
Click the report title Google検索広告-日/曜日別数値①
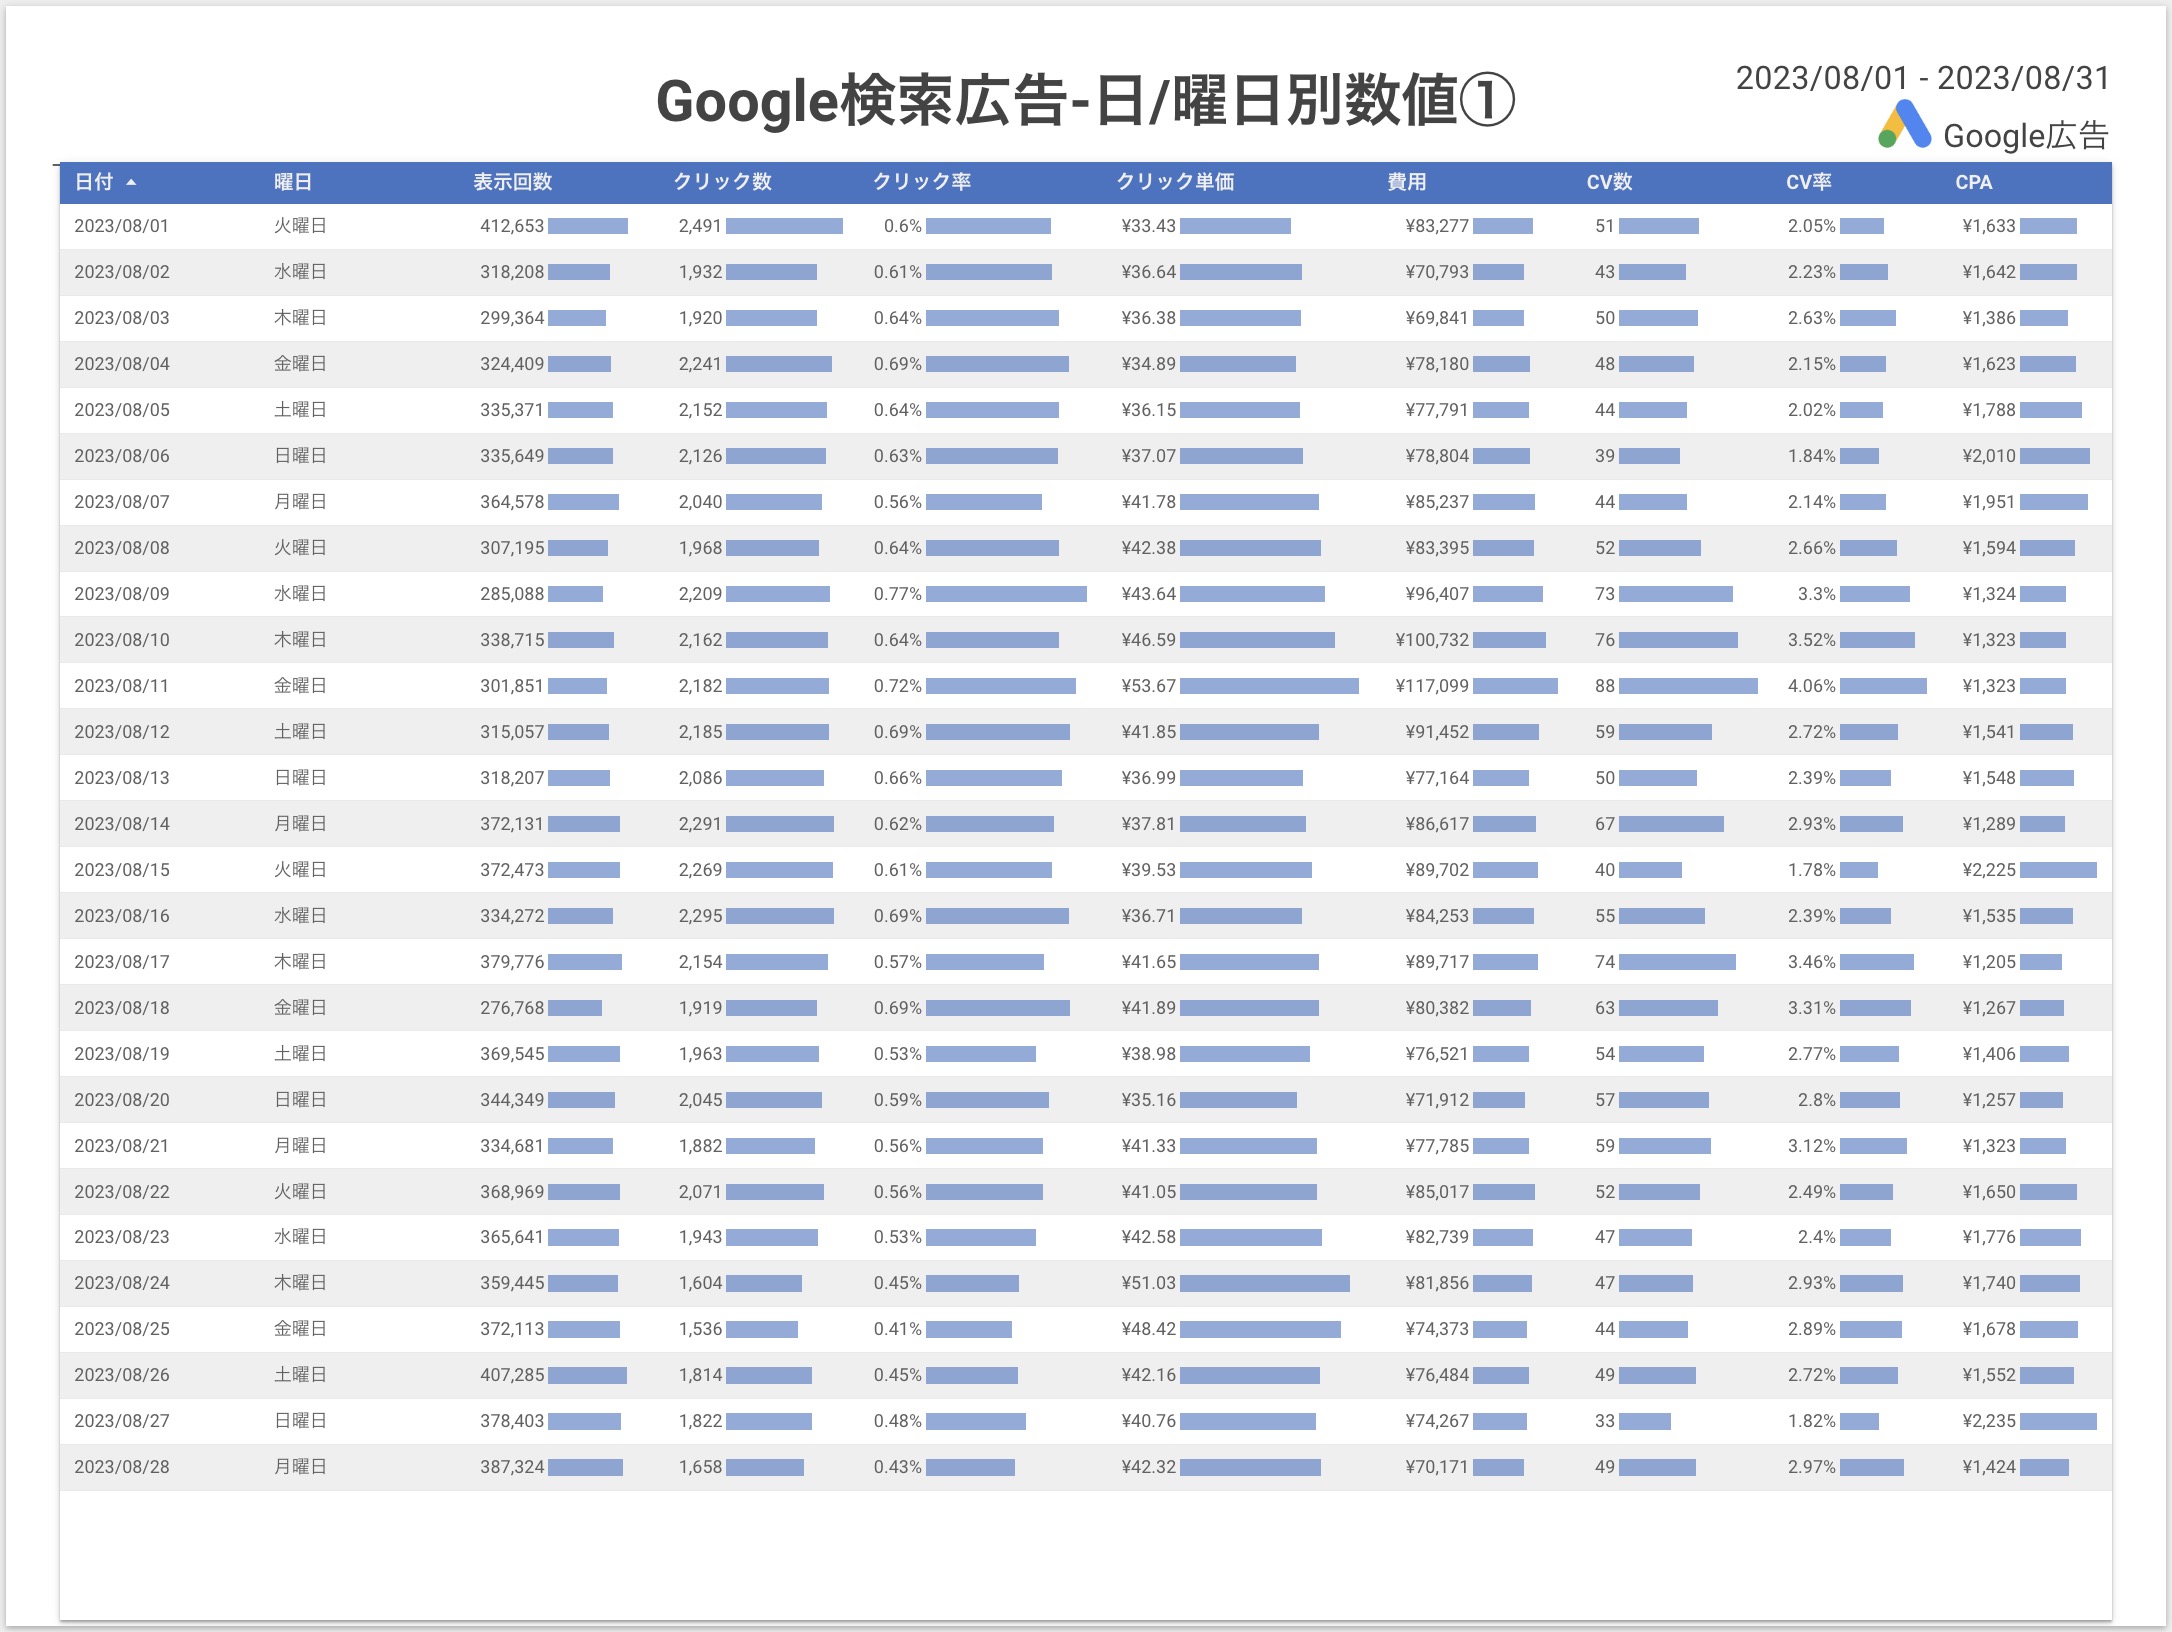coord(1086,101)
